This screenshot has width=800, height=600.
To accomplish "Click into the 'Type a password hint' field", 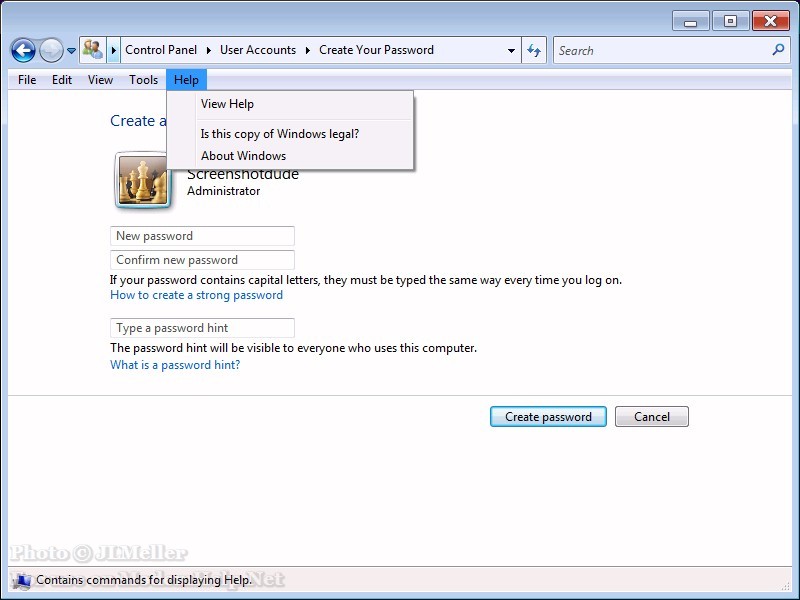I will point(202,328).
